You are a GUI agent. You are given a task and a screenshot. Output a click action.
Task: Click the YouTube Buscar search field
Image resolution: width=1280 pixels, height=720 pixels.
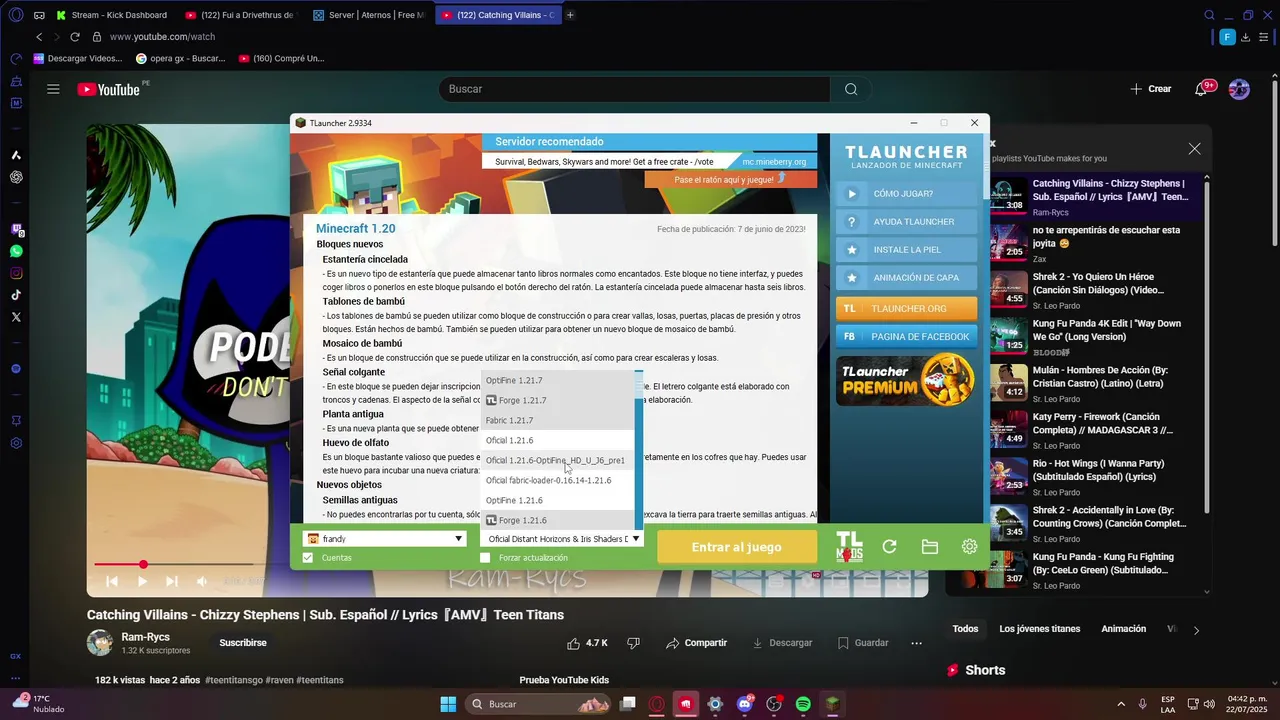click(x=634, y=89)
